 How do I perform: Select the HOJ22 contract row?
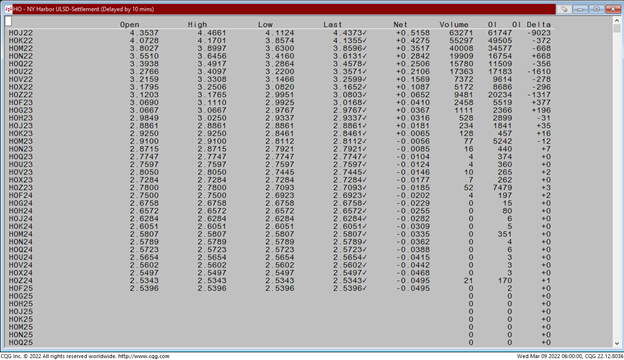[x=280, y=33]
